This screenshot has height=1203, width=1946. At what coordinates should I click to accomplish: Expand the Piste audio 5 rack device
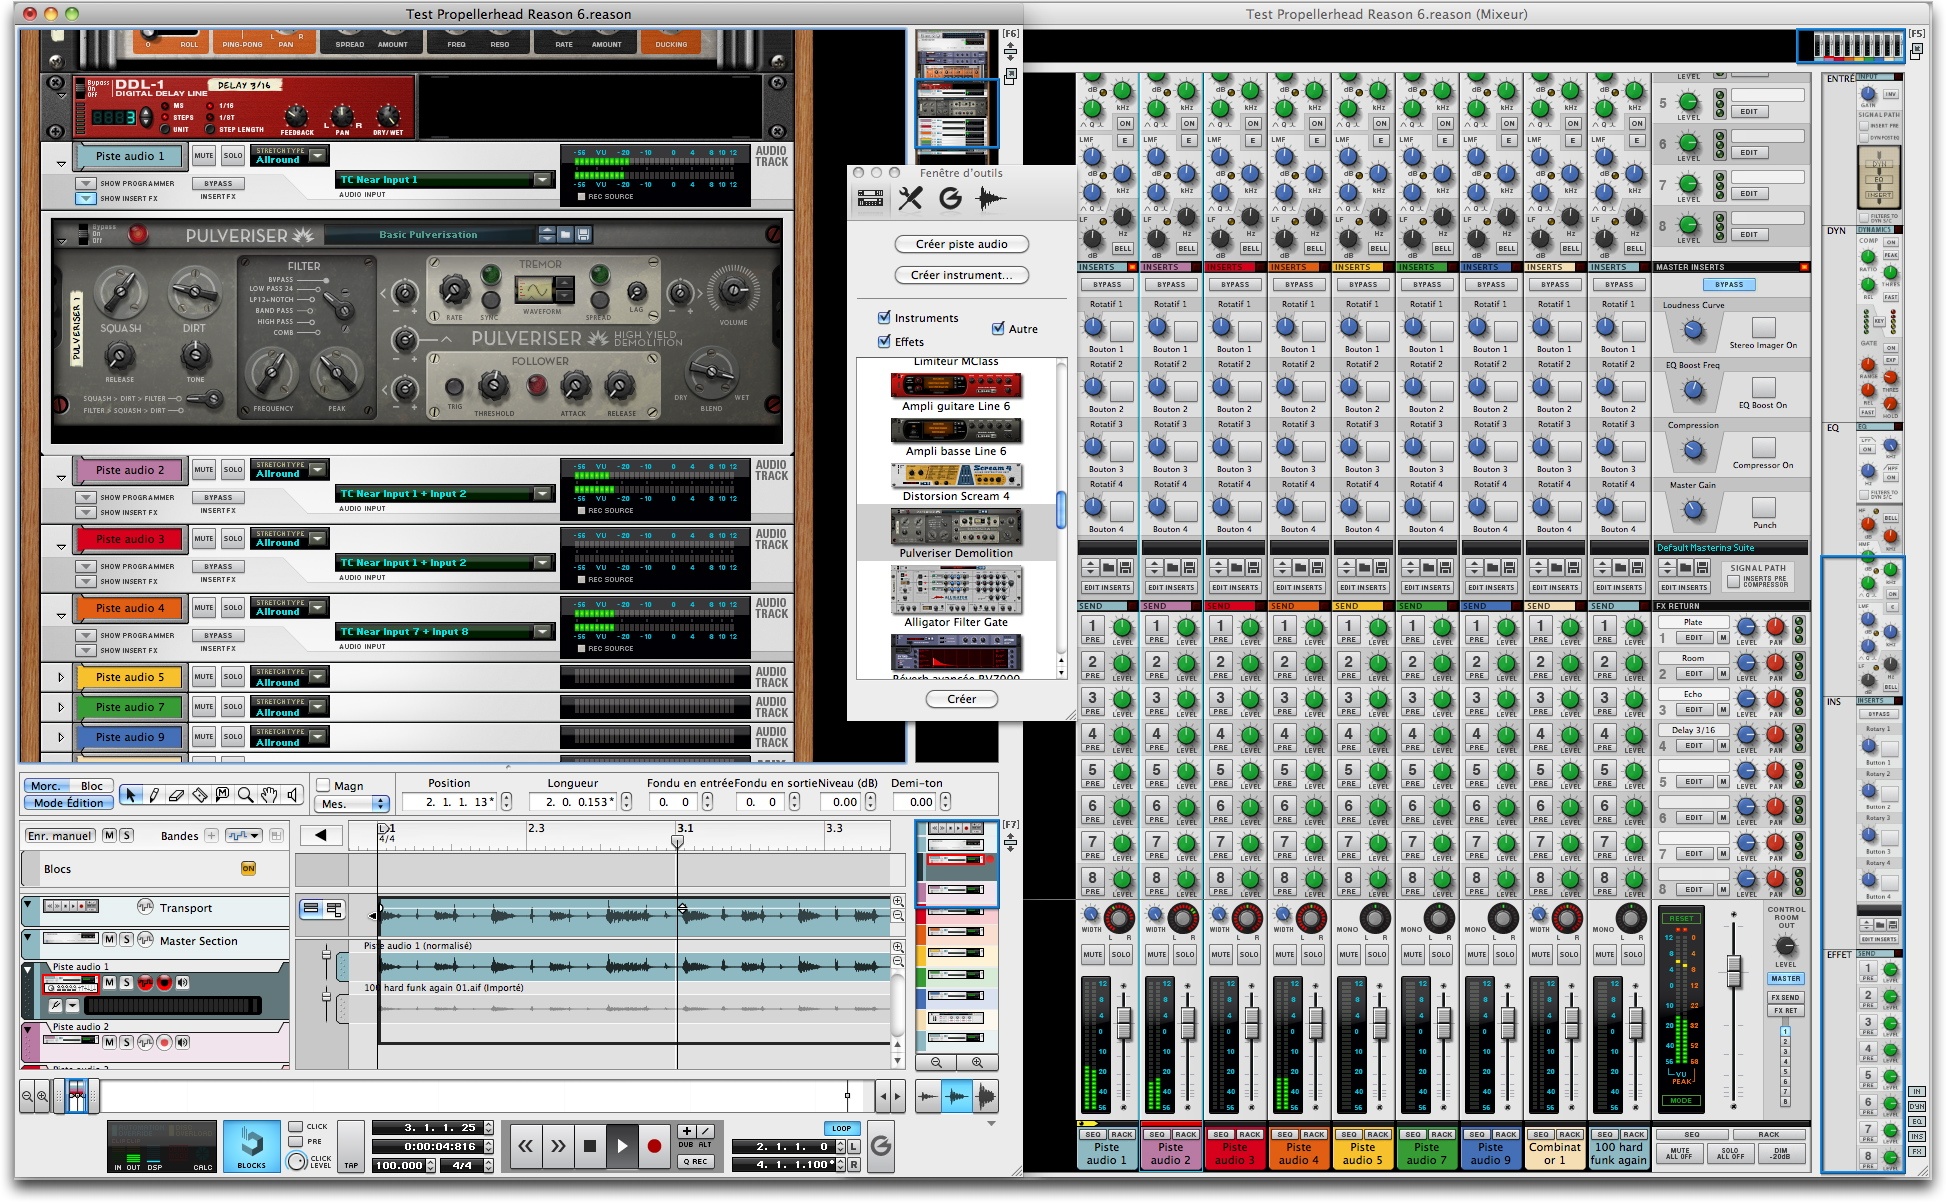pyautogui.click(x=61, y=677)
